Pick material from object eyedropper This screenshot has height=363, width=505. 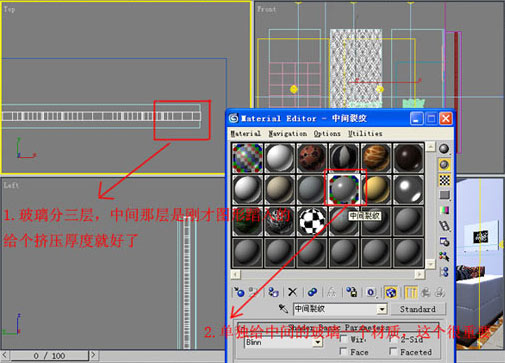[283, 309]
